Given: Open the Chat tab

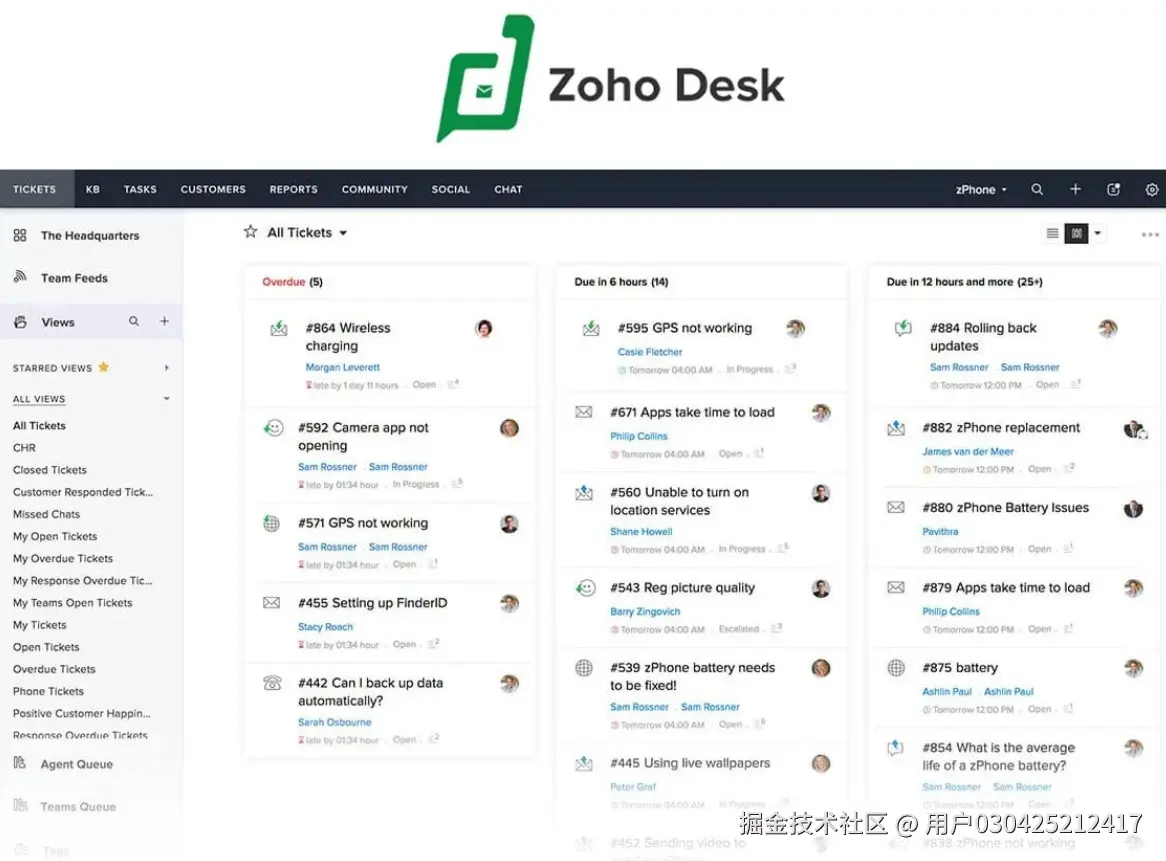Looking at the screenshot, I should tap(509, 189).
